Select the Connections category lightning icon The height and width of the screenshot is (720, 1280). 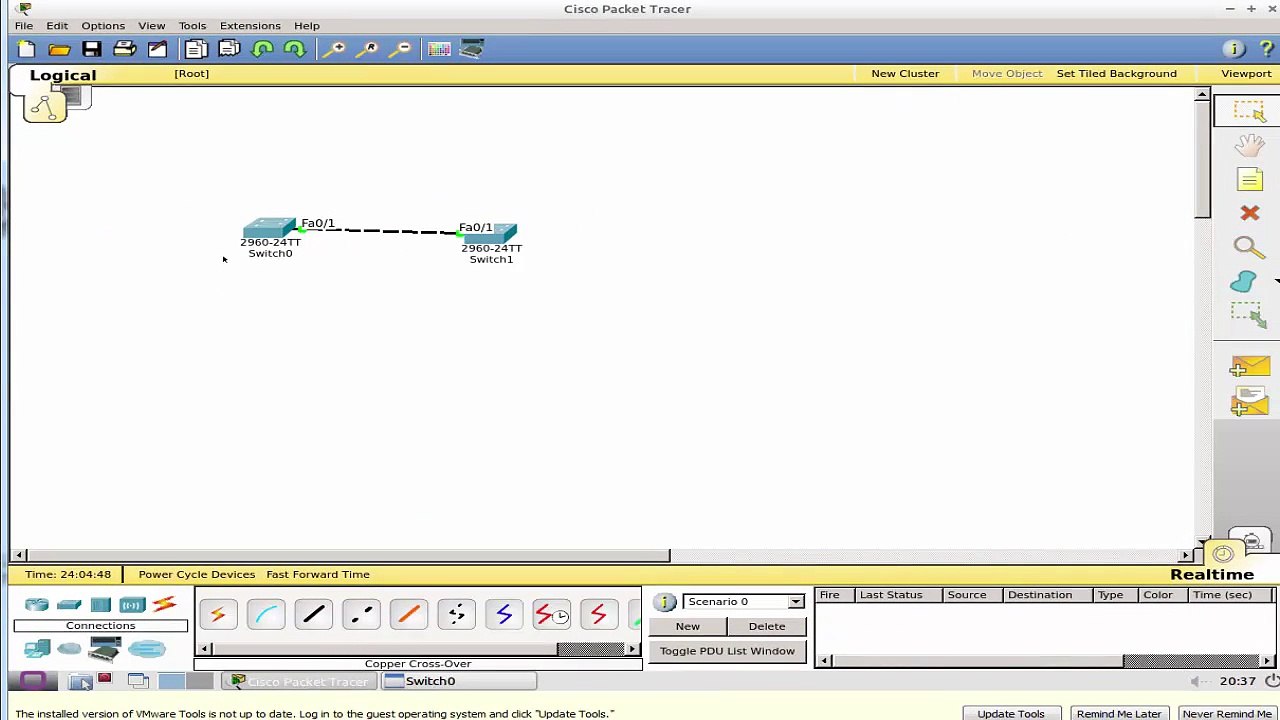(x=164, y=605)
